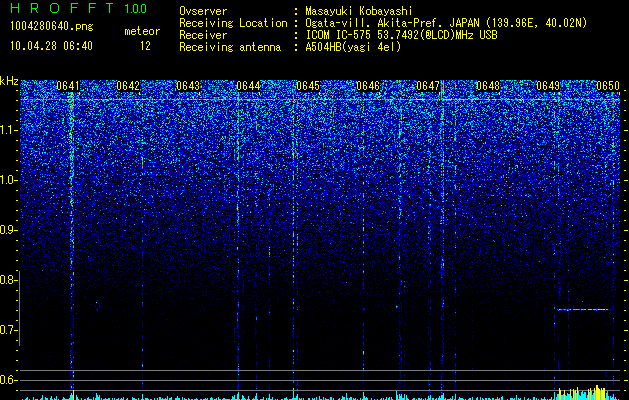Click the kHz axis unit label
629x400 pixels.
coord(9,81)
